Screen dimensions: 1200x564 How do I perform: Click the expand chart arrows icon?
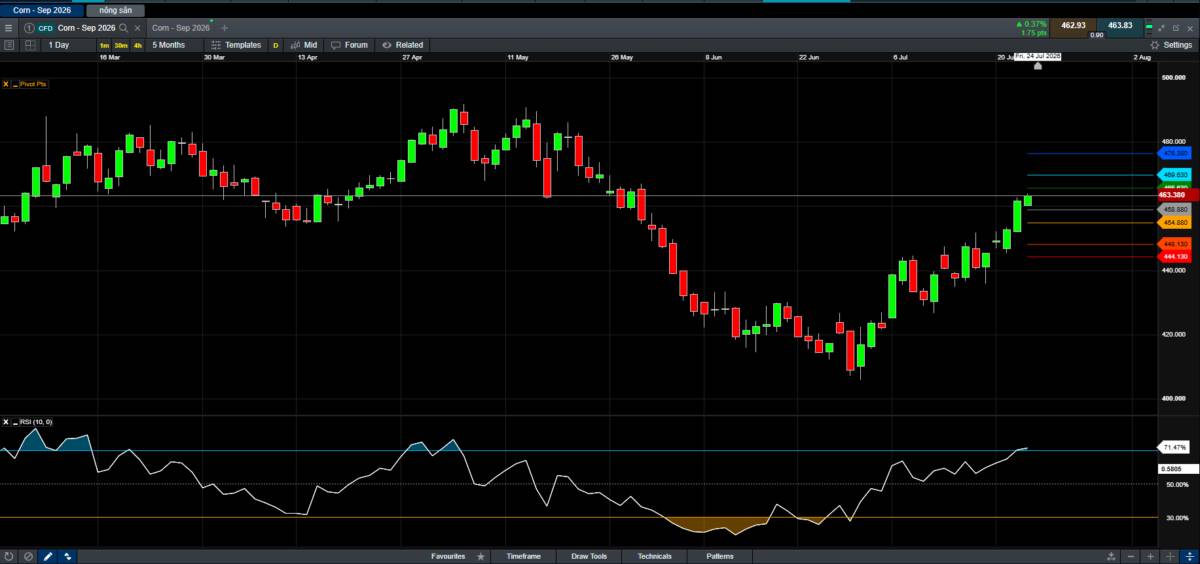(x=1162, y=28)
